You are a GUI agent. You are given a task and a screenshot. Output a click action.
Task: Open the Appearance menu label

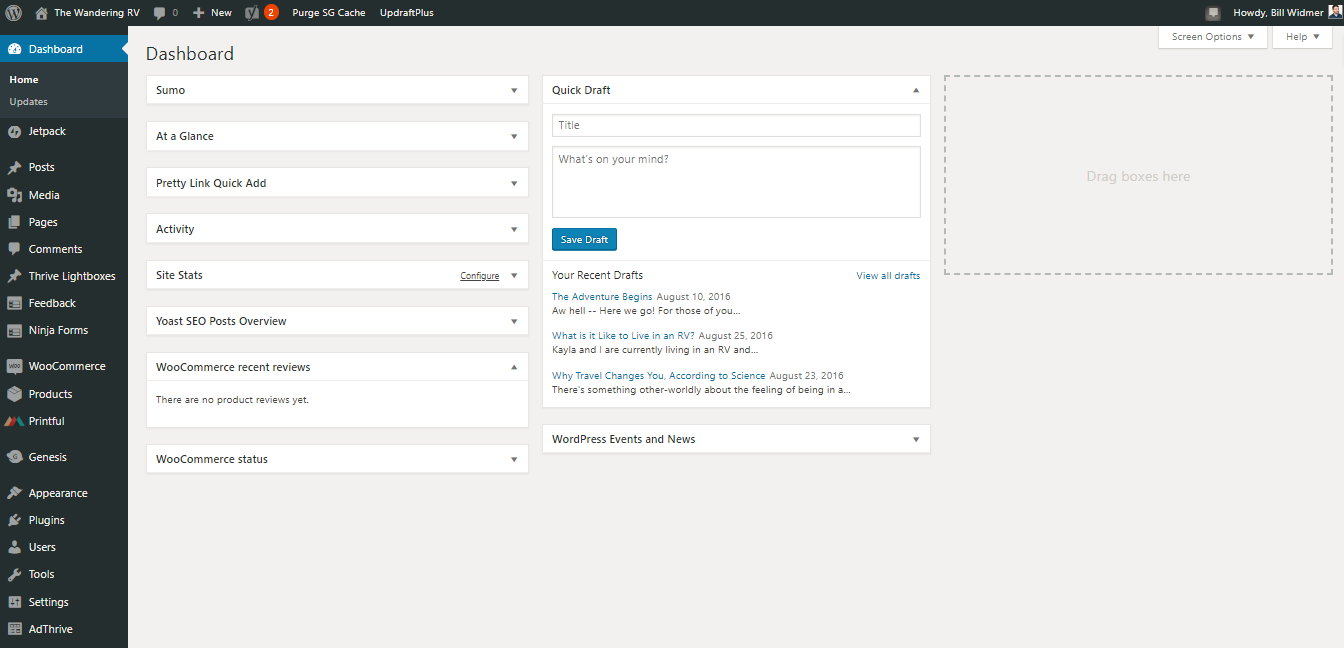point(58,493)
